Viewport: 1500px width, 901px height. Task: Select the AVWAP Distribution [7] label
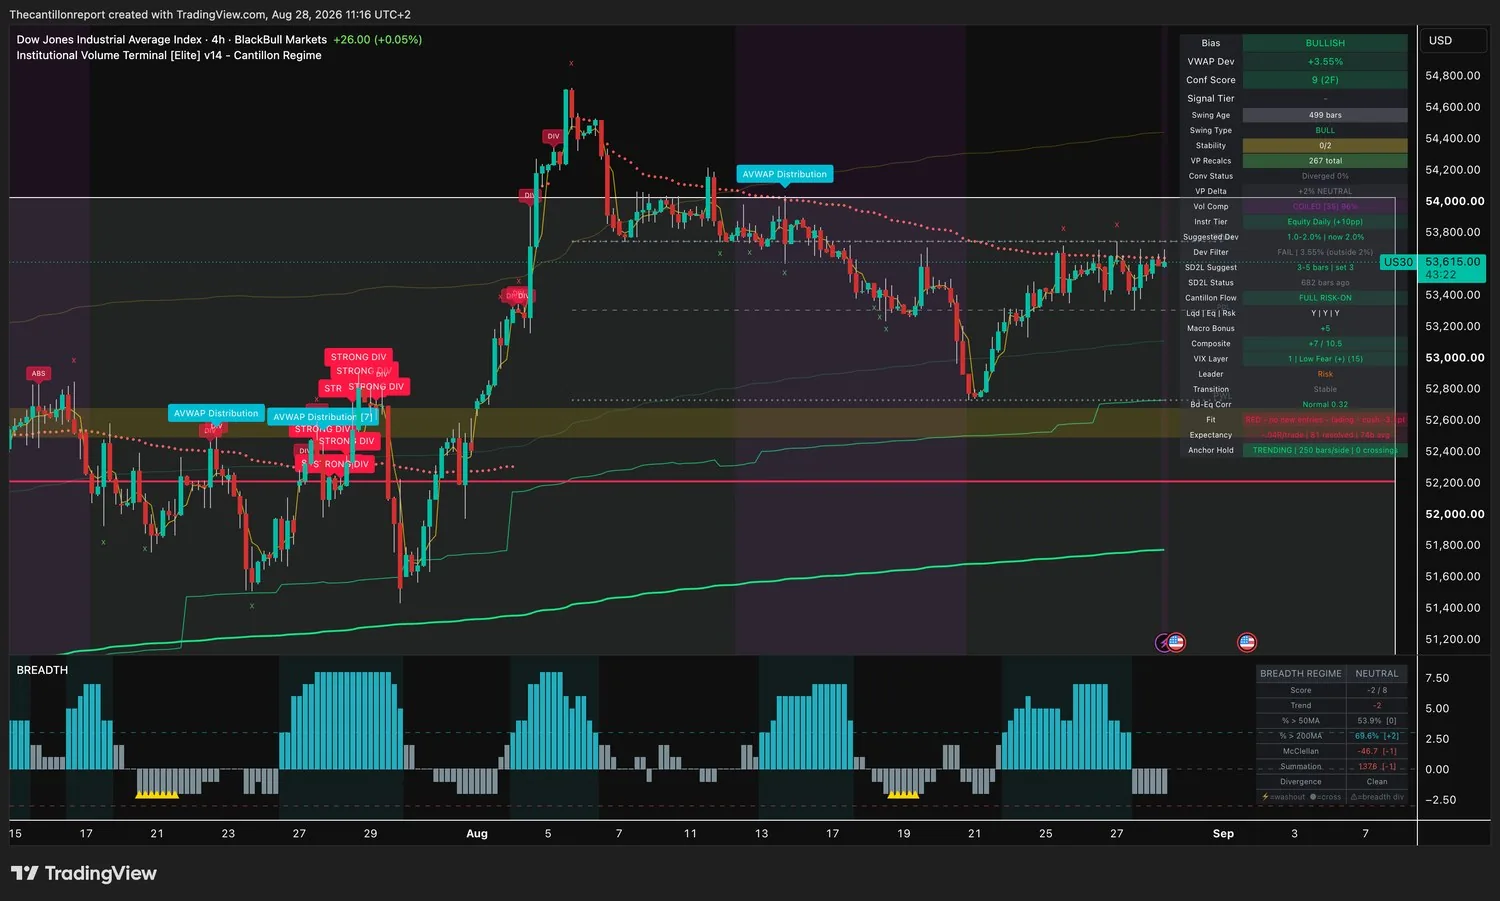[323, 417]
